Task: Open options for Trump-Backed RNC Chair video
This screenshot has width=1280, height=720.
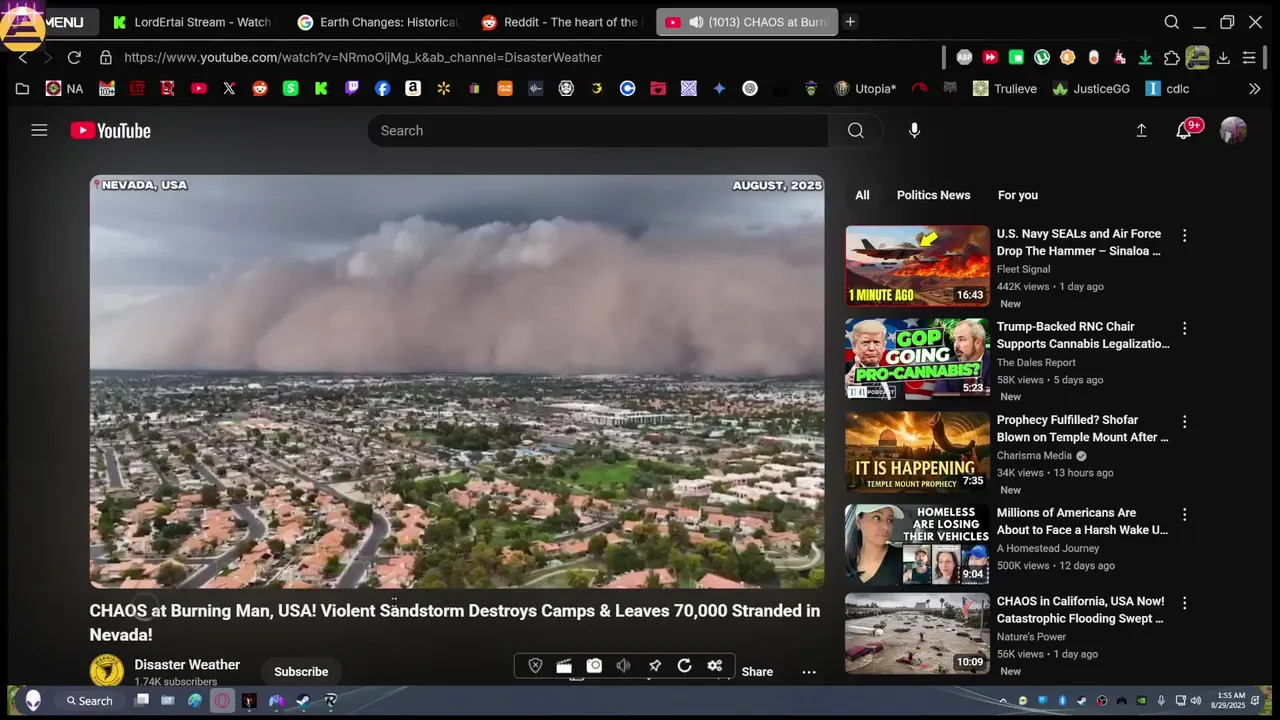Action: [x=1185, y=328]
